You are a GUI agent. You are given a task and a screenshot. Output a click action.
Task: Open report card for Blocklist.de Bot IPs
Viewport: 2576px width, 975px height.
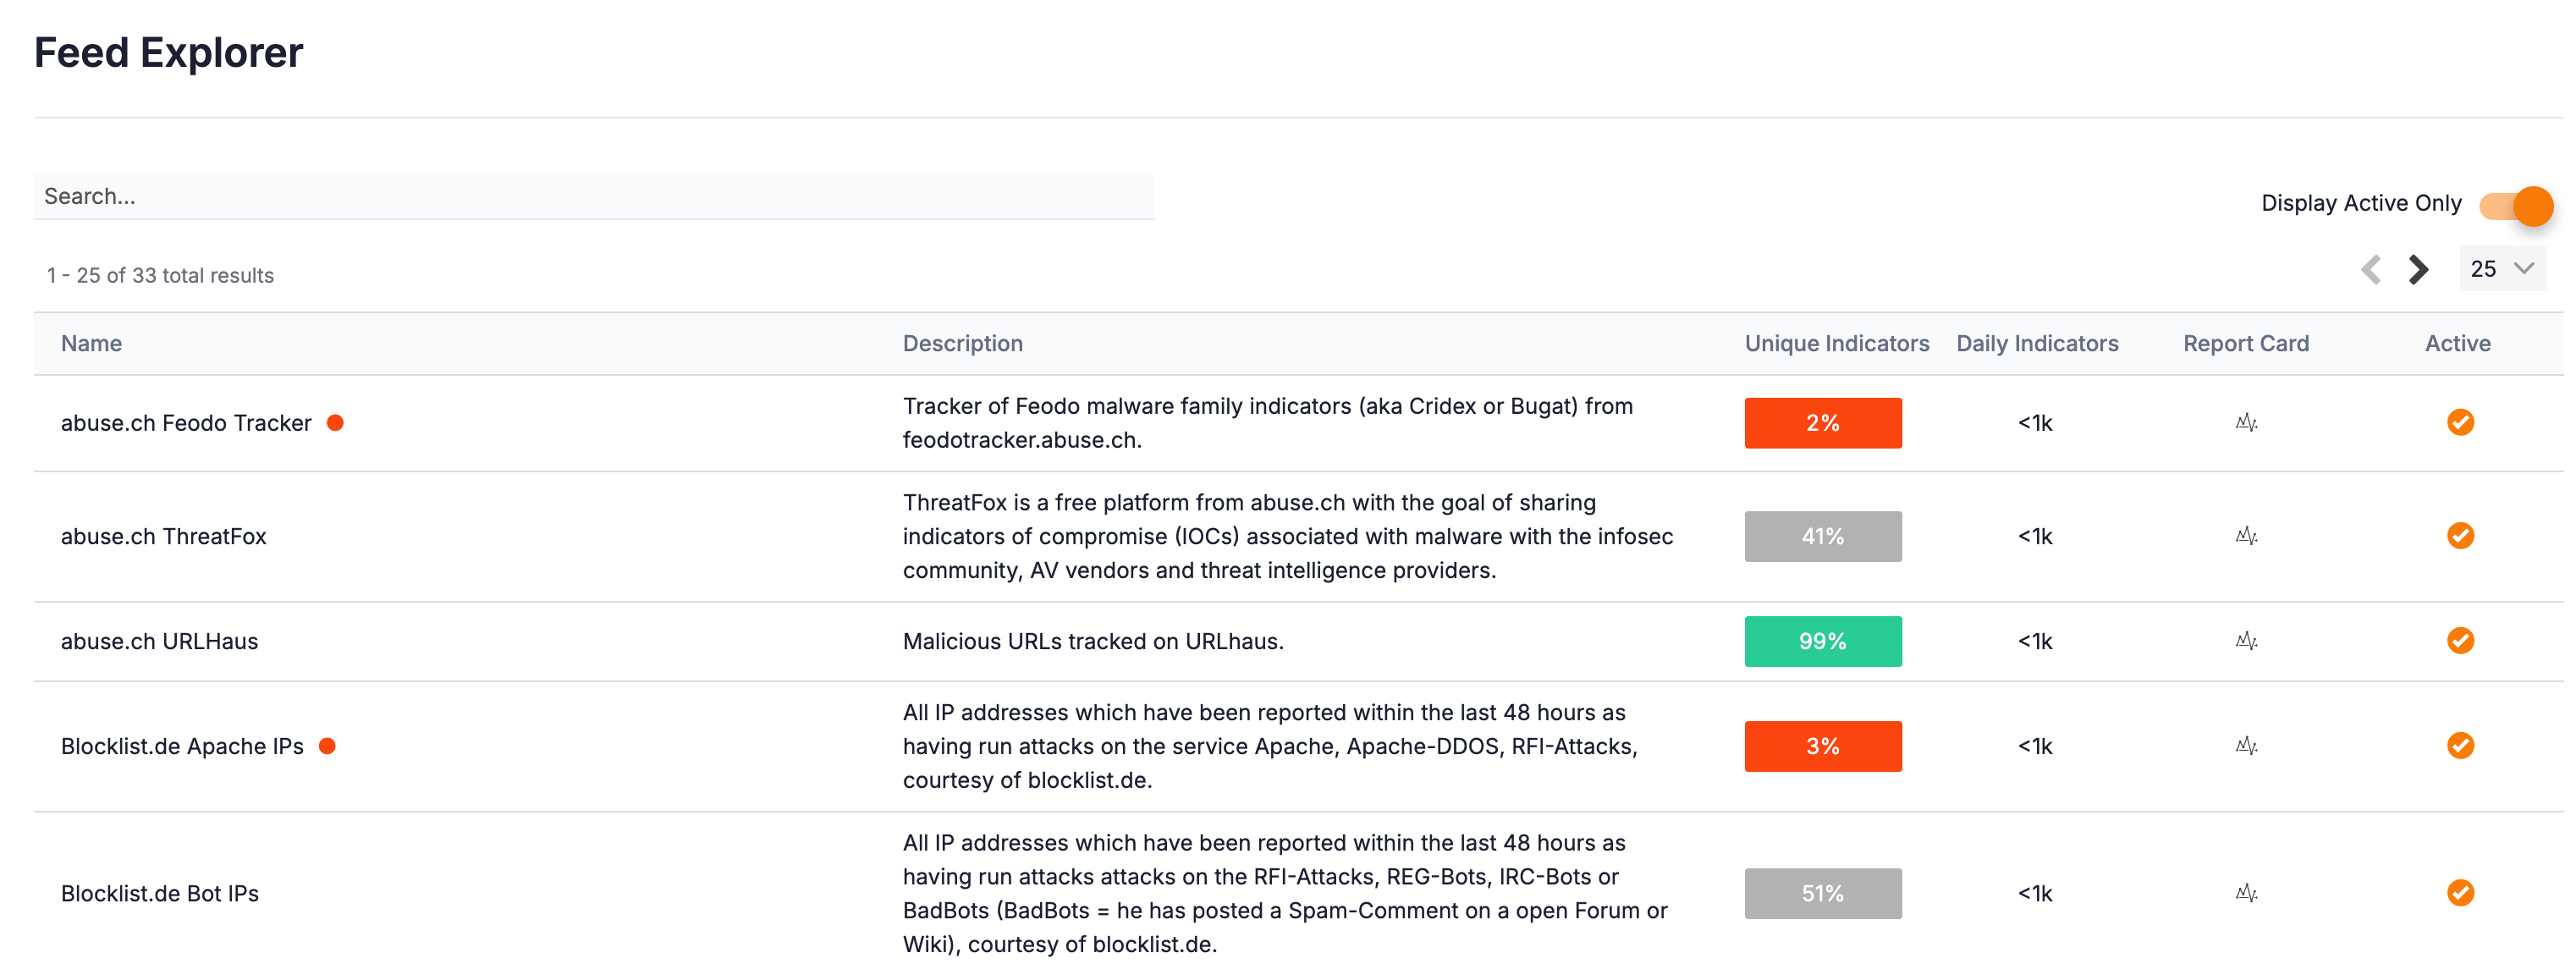(2247, 893)
